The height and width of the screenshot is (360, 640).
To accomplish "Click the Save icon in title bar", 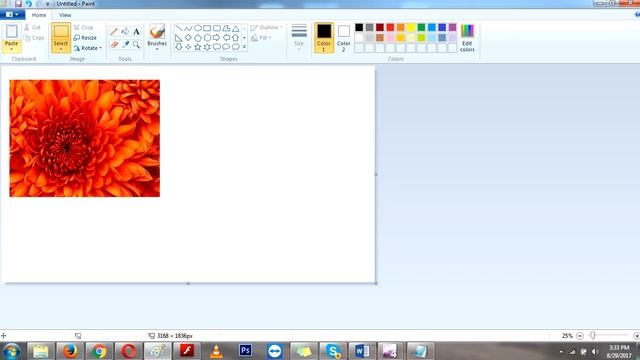I will coord(18,4).
